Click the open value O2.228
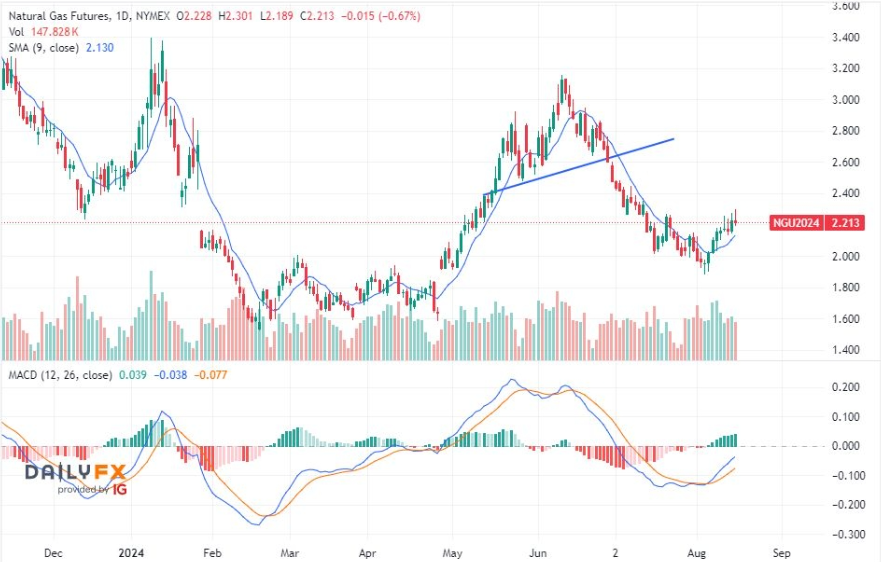 [194, 16]
